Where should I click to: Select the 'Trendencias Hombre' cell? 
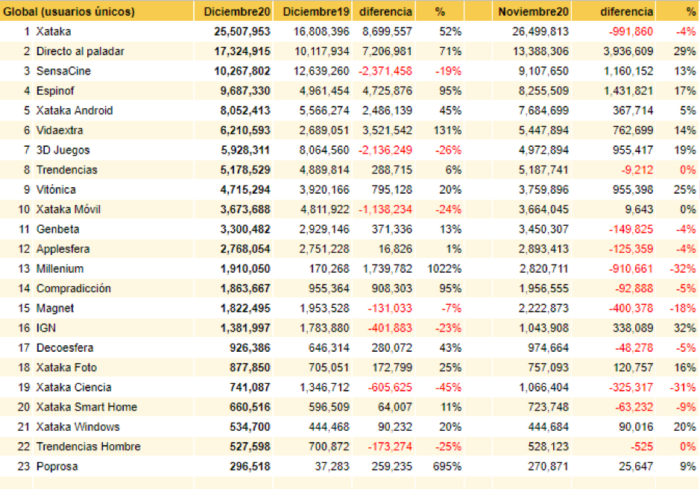[88, 447]
